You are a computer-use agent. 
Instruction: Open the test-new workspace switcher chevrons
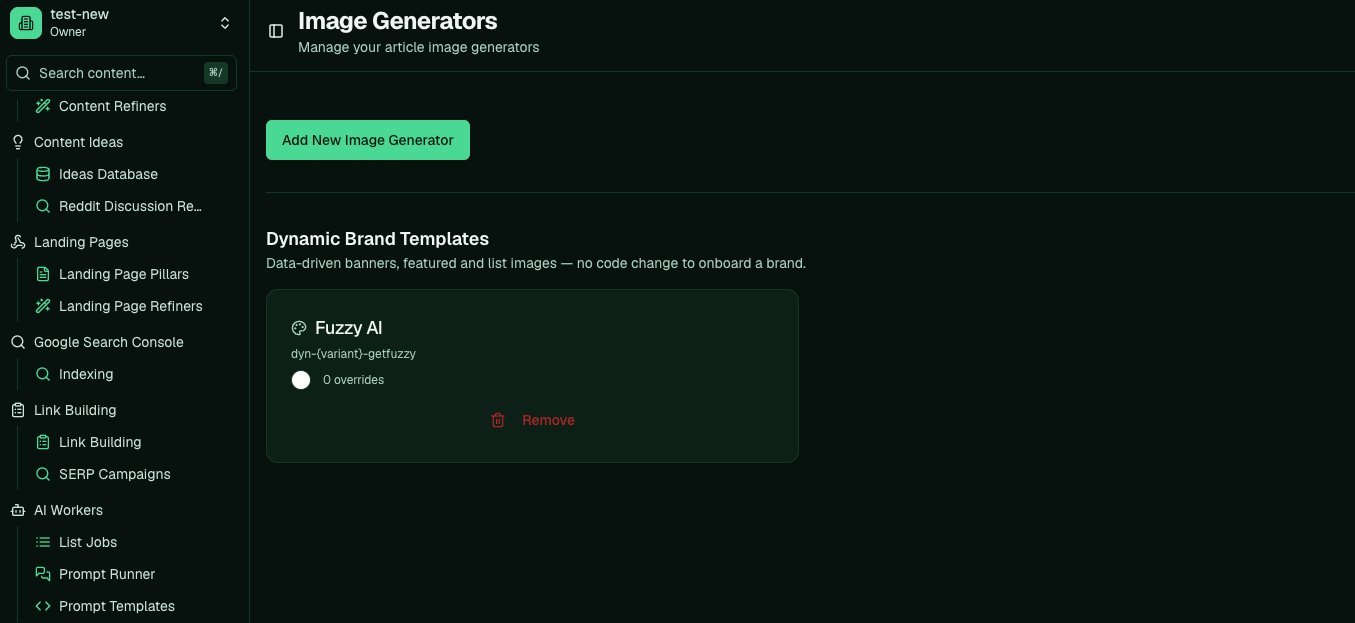225,23
